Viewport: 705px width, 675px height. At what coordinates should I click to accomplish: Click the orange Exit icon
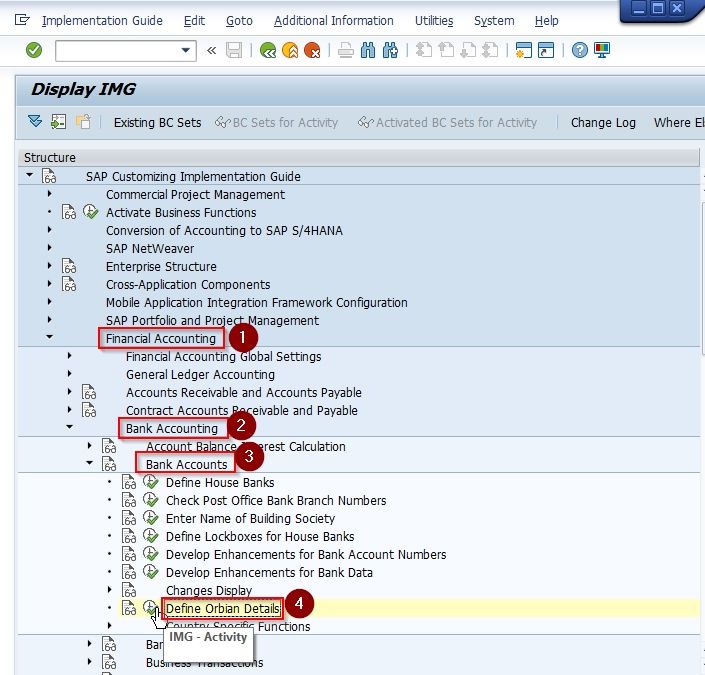pyautogui.click(x=290, y=50)
